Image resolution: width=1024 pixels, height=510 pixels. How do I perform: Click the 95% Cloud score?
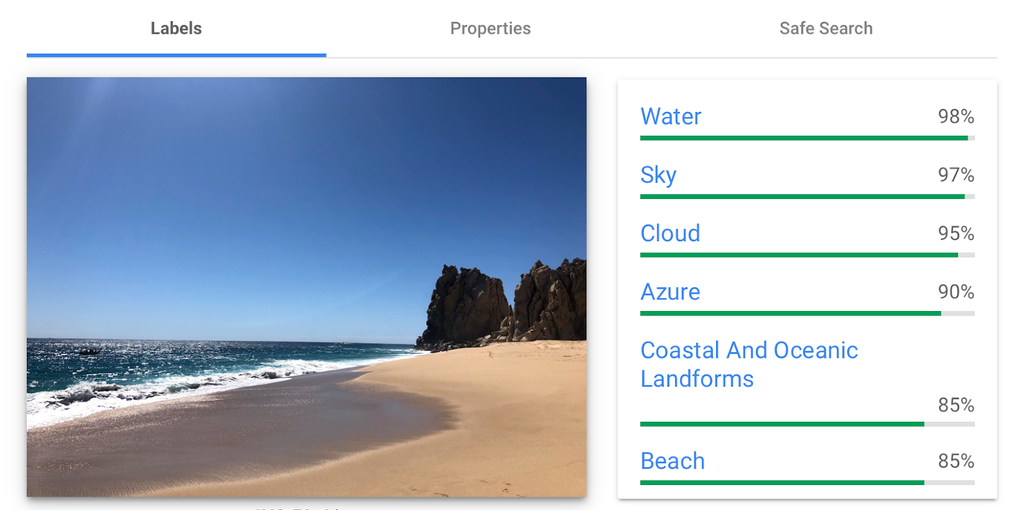(955, 234)
